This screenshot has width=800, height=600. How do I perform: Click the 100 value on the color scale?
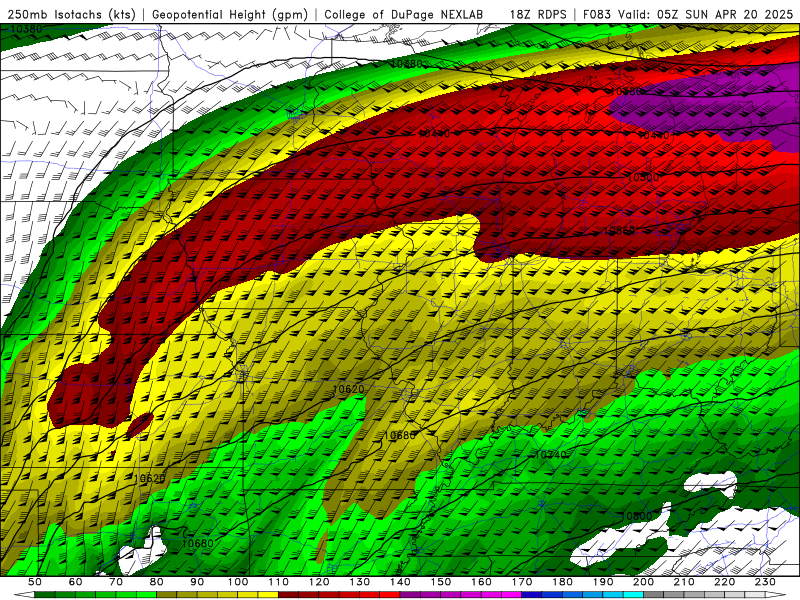click(x=238, y=582)
